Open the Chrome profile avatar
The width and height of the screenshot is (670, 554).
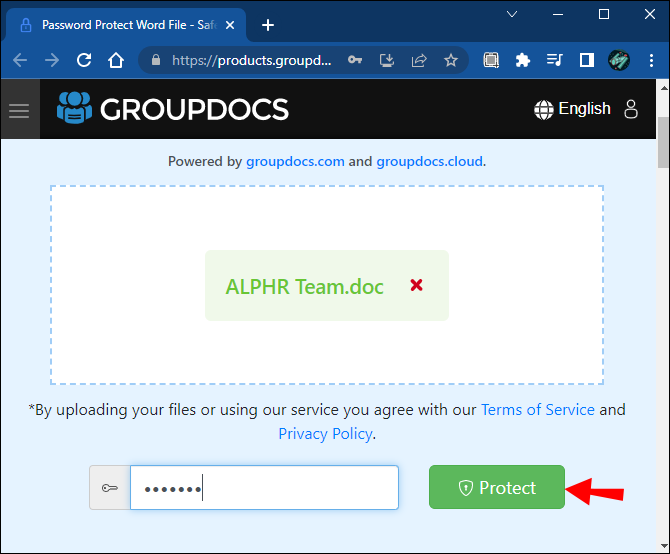619,60
